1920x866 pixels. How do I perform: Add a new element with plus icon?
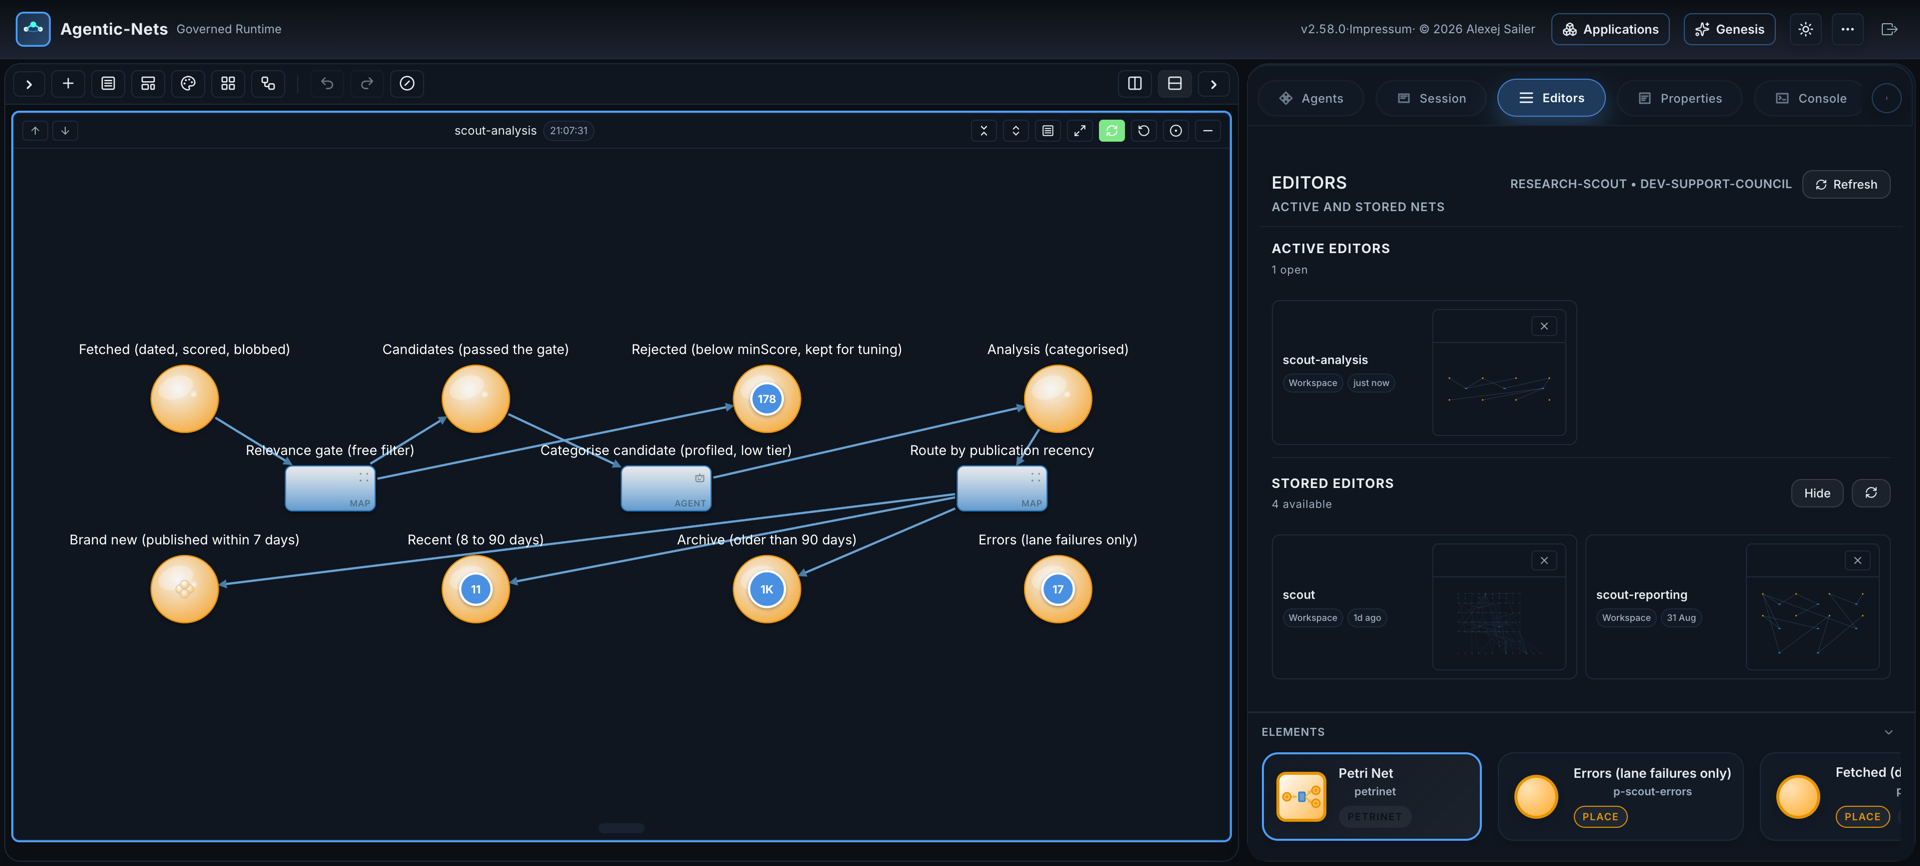68,84
